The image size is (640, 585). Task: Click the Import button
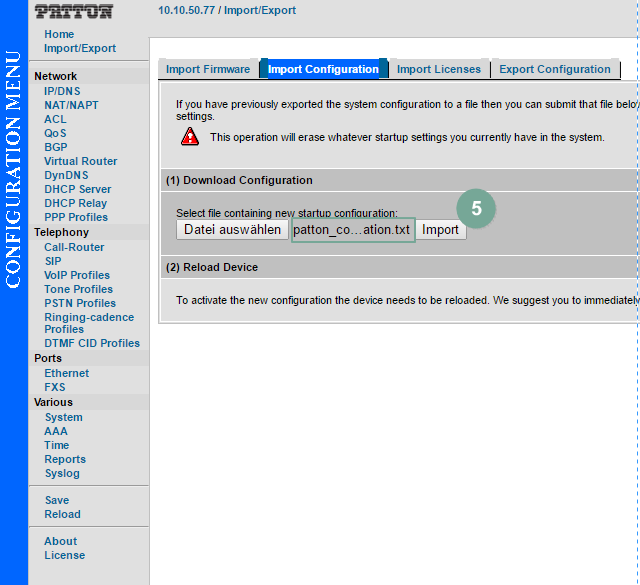point(440,230)
